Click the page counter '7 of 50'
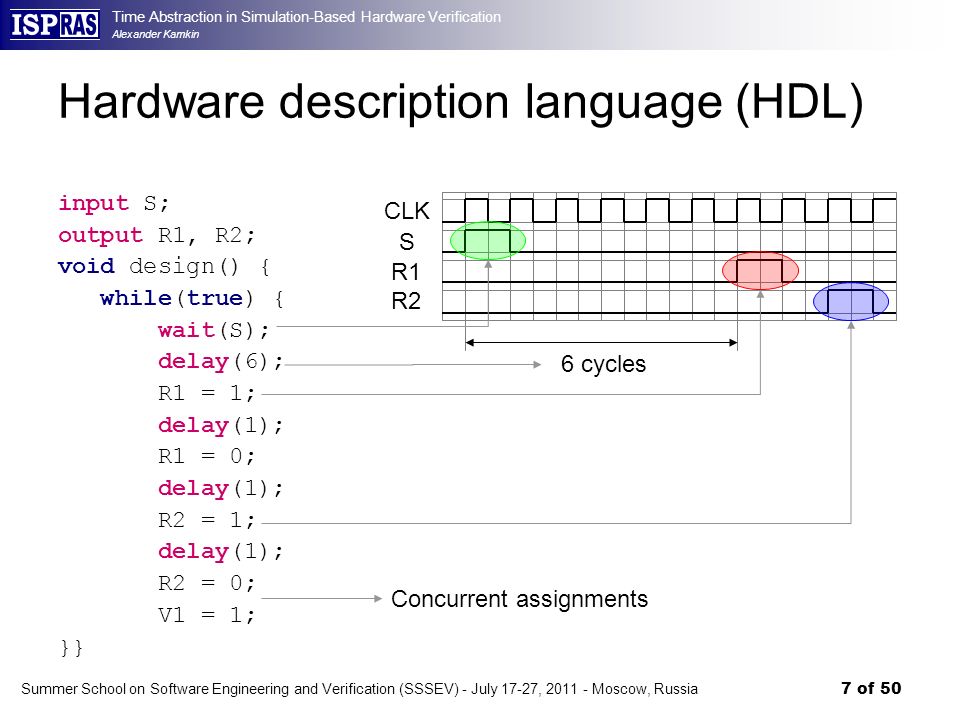This screenshot has height=720, width=960. pyautogui.click(x=871, y=688)
